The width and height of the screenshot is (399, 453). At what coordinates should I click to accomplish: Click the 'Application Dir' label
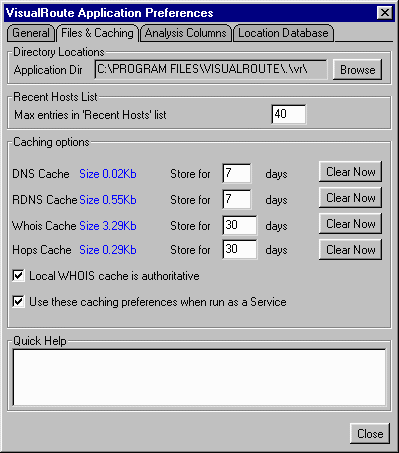click(48, 70)
